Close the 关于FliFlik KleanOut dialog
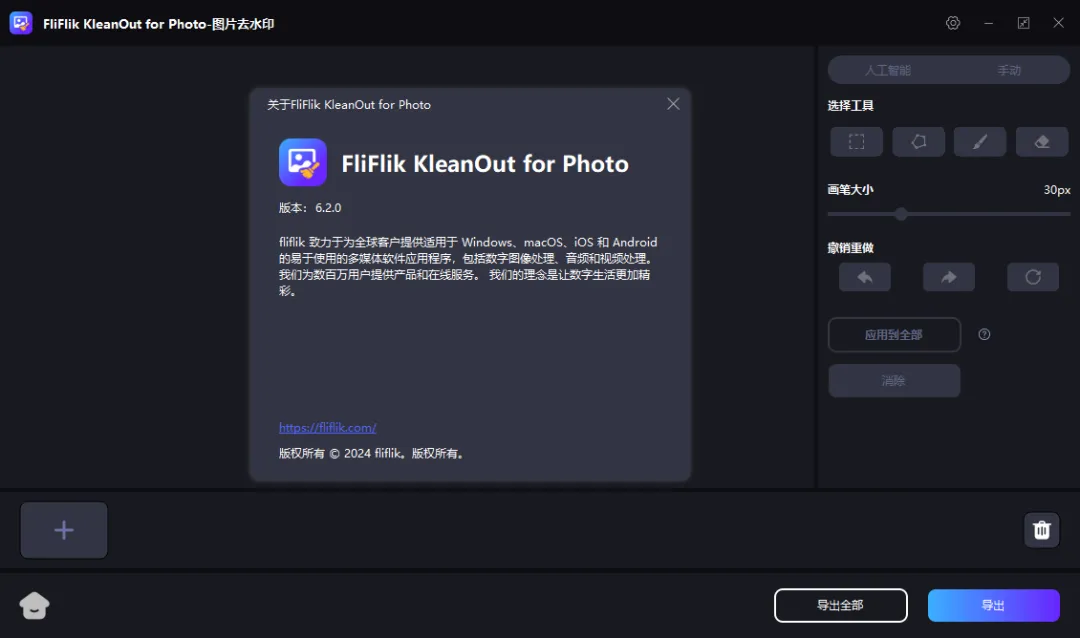1080x638 pixels. (673, 104)
